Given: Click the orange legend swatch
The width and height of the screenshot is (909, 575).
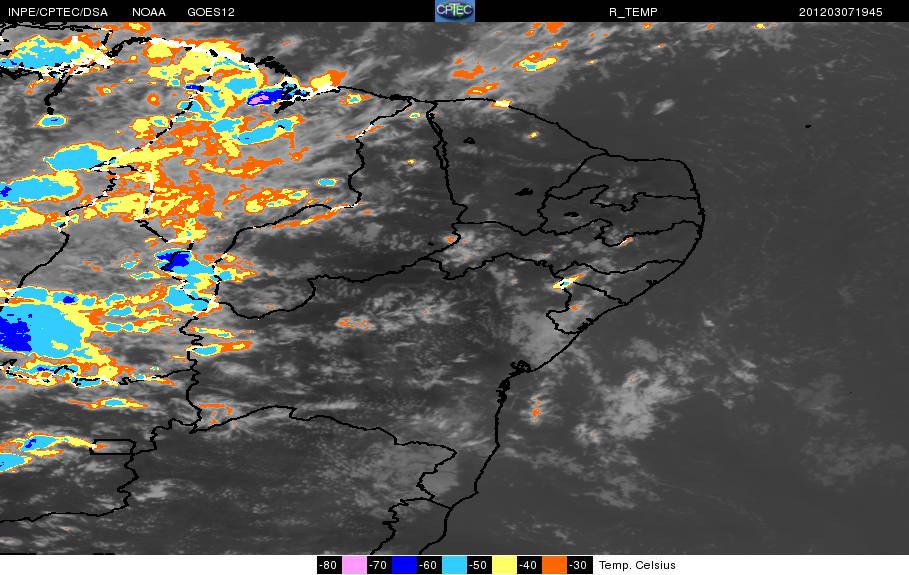Looking at the screenshot, I should pos(554,565).
